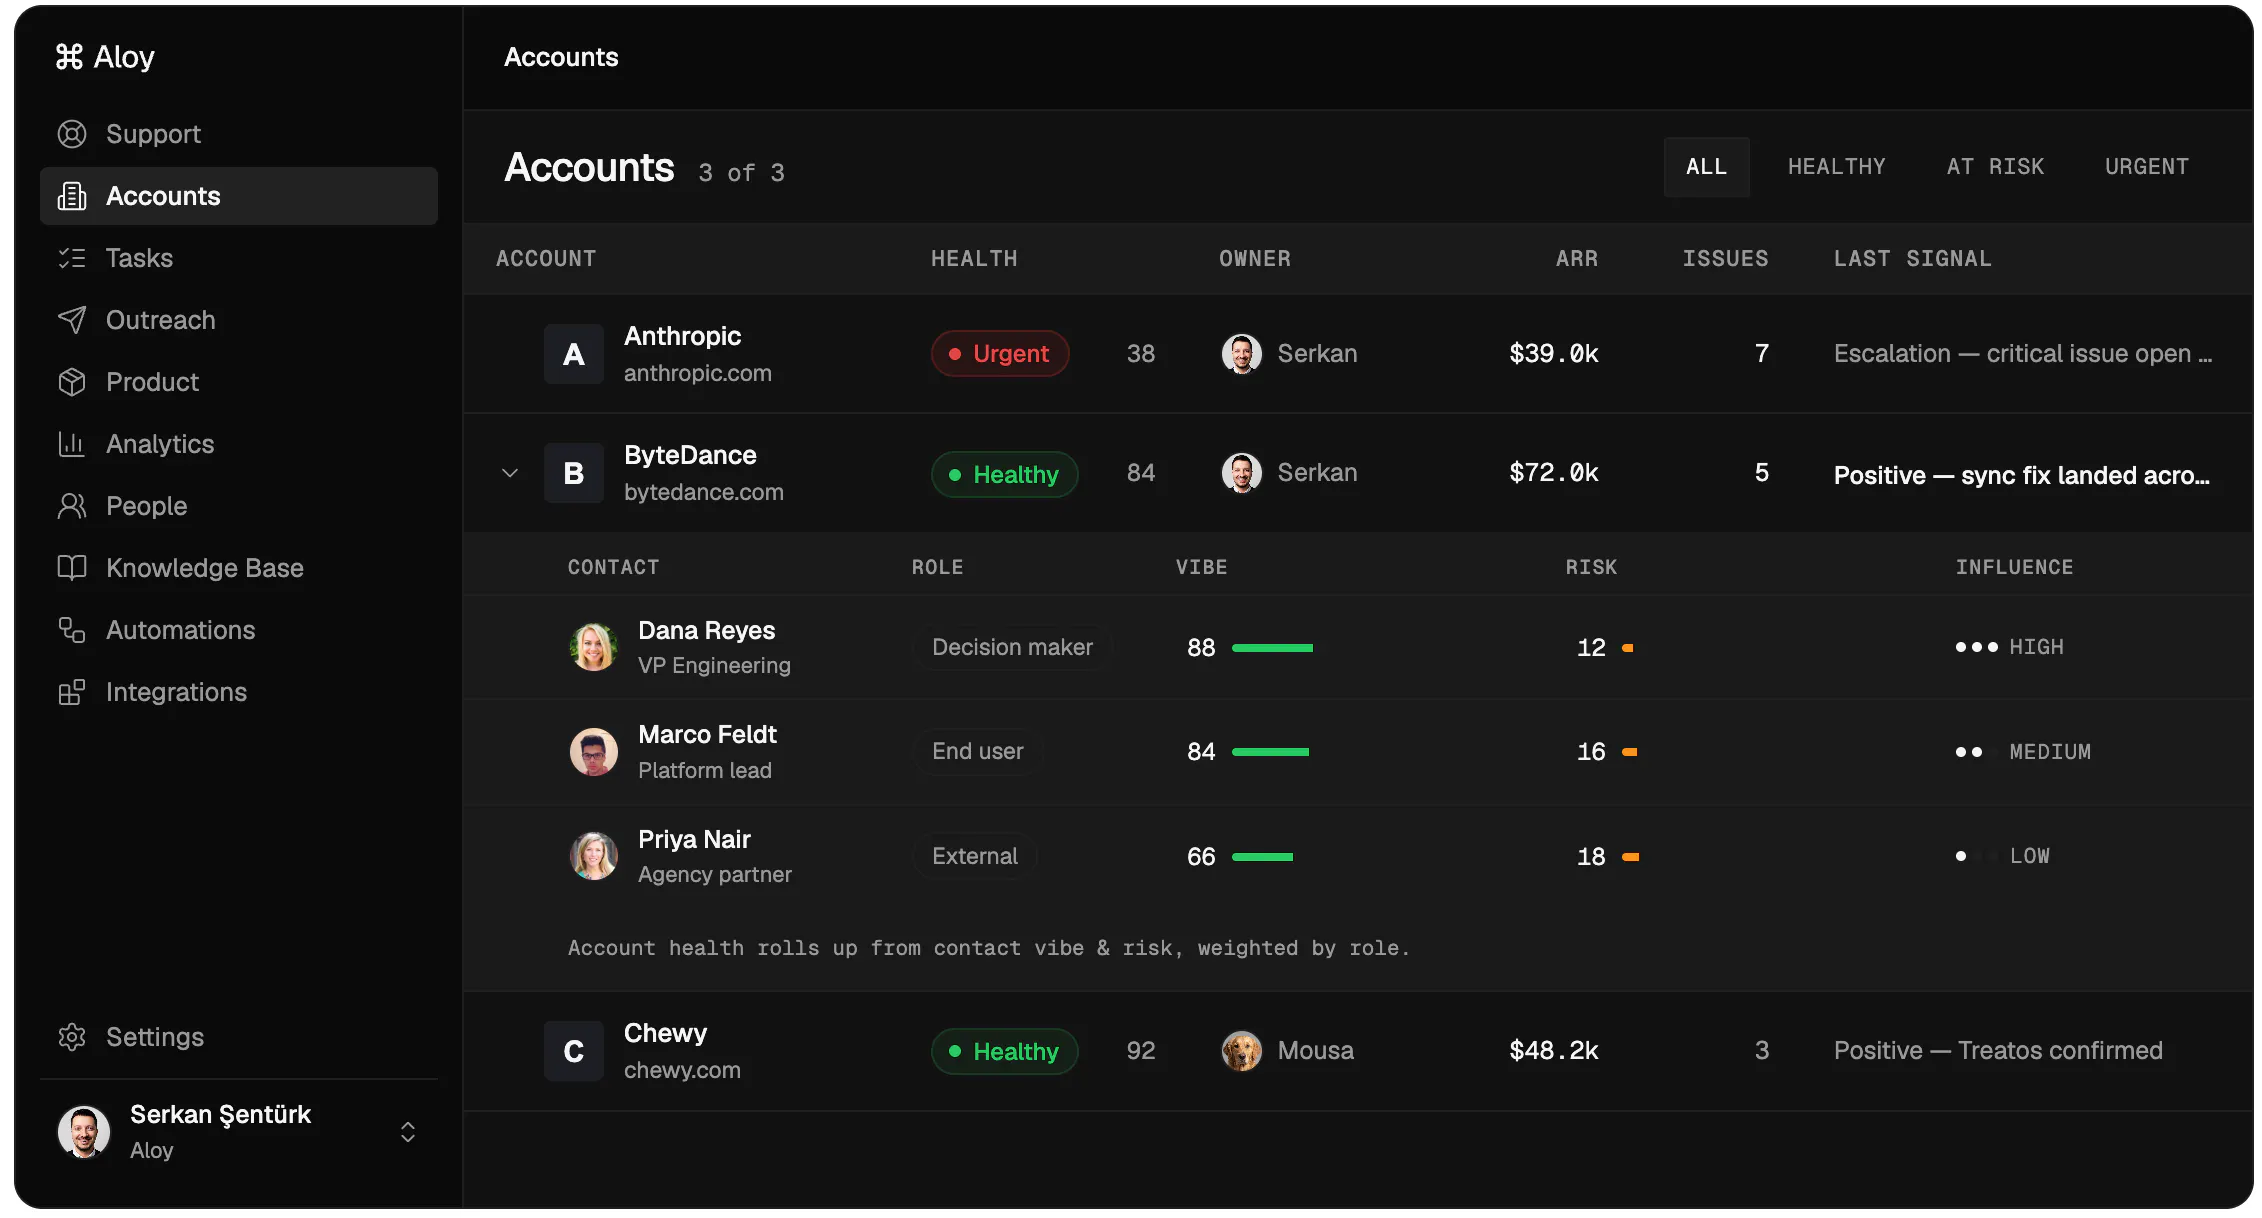This screenshot has height=1218, width=2262.
Task: Switch to the AT RISK filter tab
Action: tap(1995, 167)
